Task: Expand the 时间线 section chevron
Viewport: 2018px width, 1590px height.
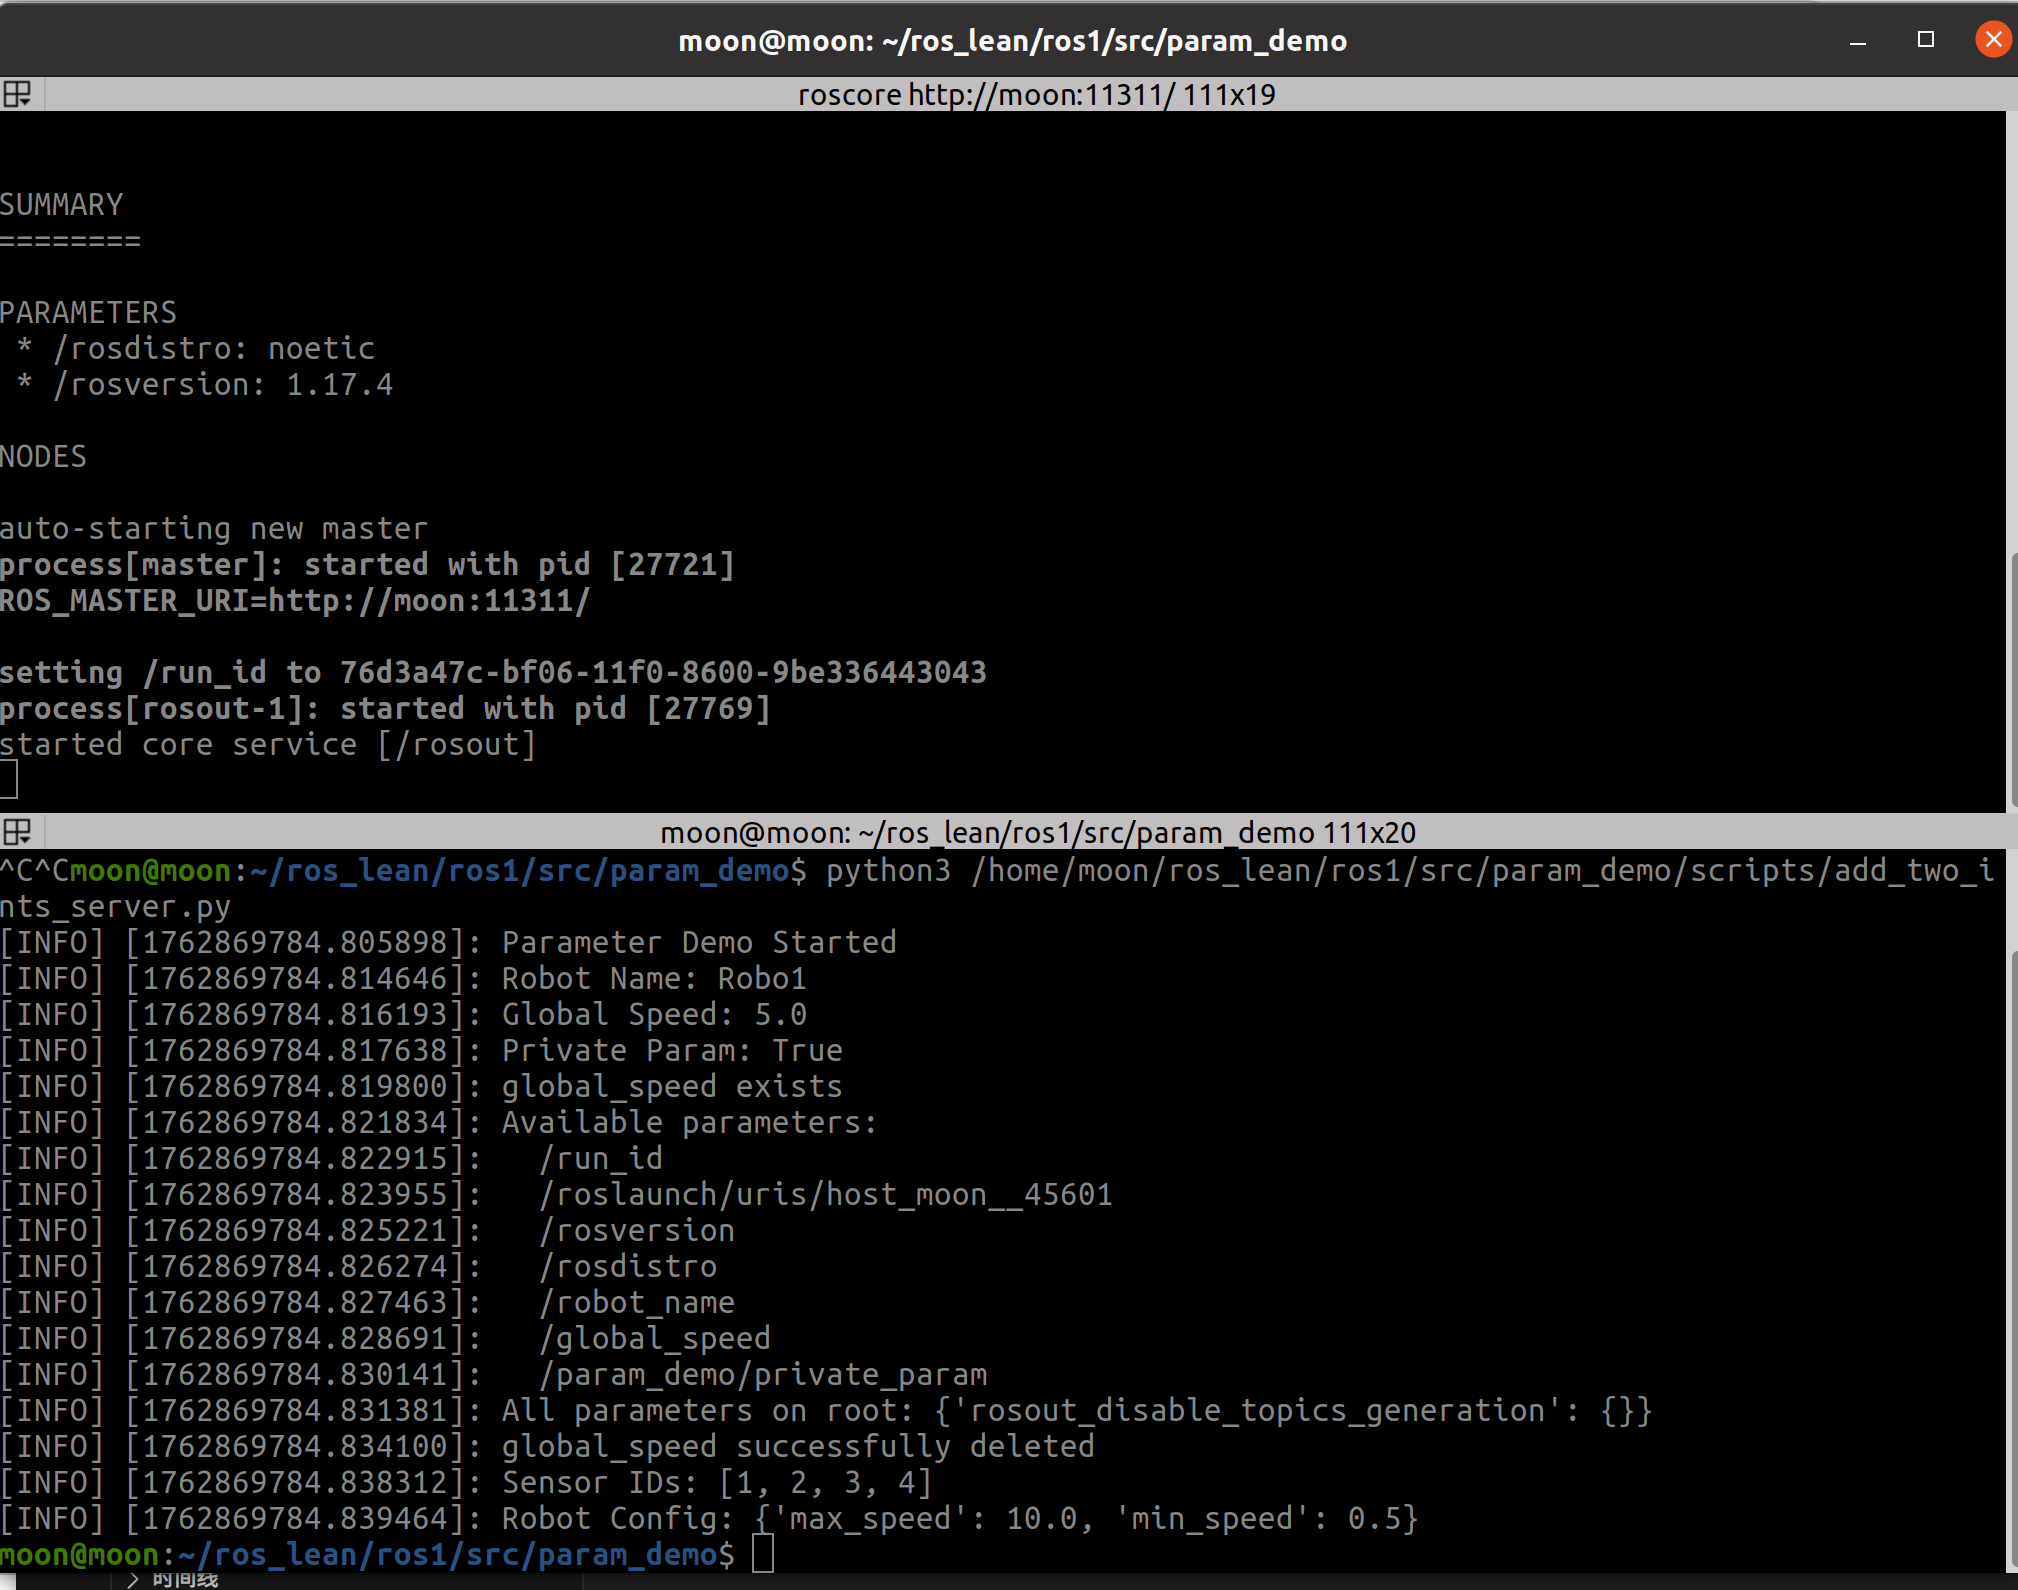Action: coord(132,1580)
